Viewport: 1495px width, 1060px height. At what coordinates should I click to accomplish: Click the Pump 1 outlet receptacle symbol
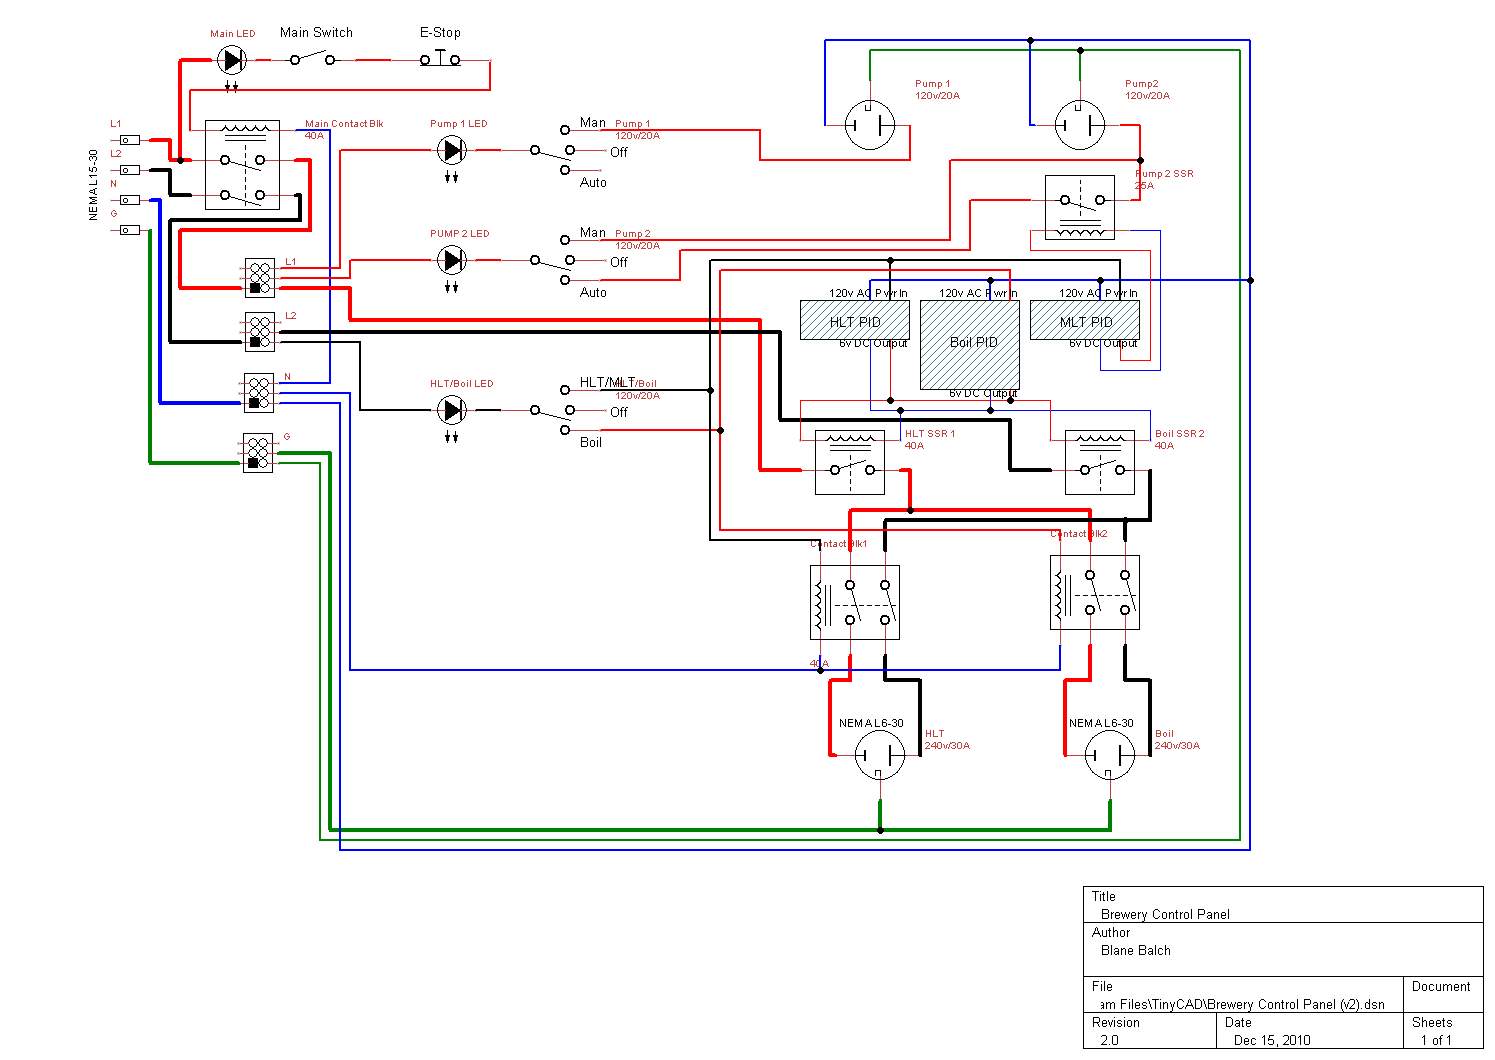pos(870,125)
